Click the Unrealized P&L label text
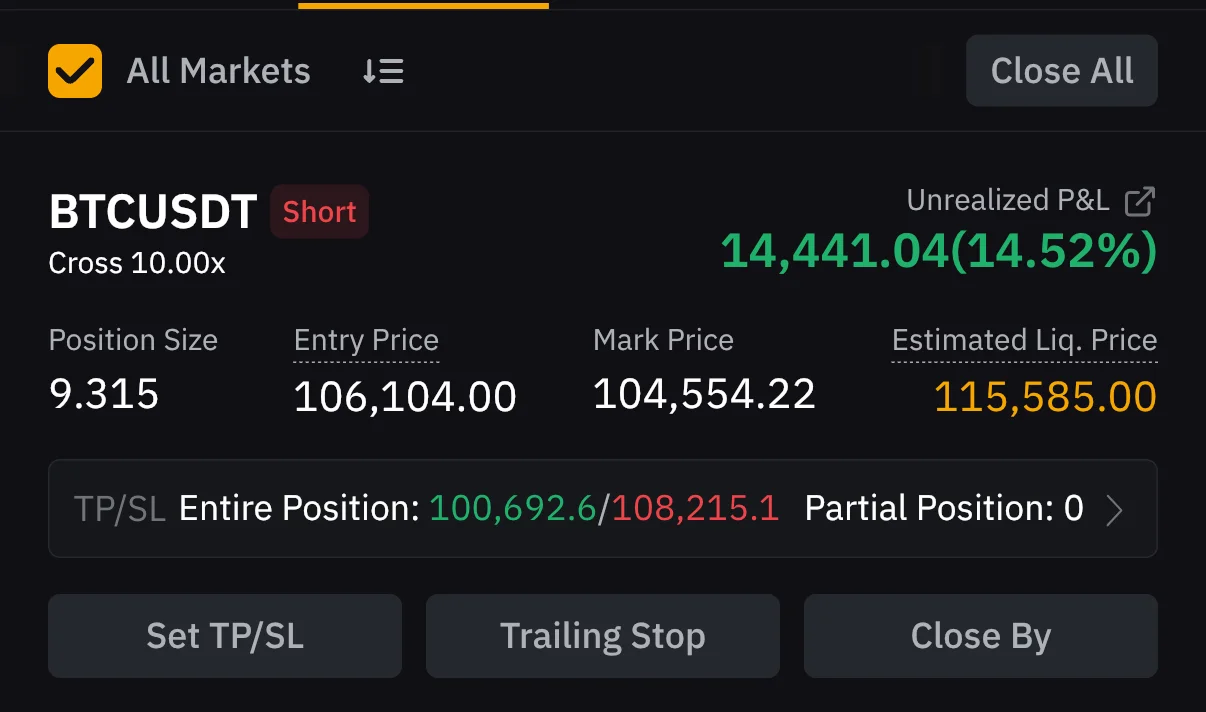This screenshot has height=712, width=1206. 1007,201
